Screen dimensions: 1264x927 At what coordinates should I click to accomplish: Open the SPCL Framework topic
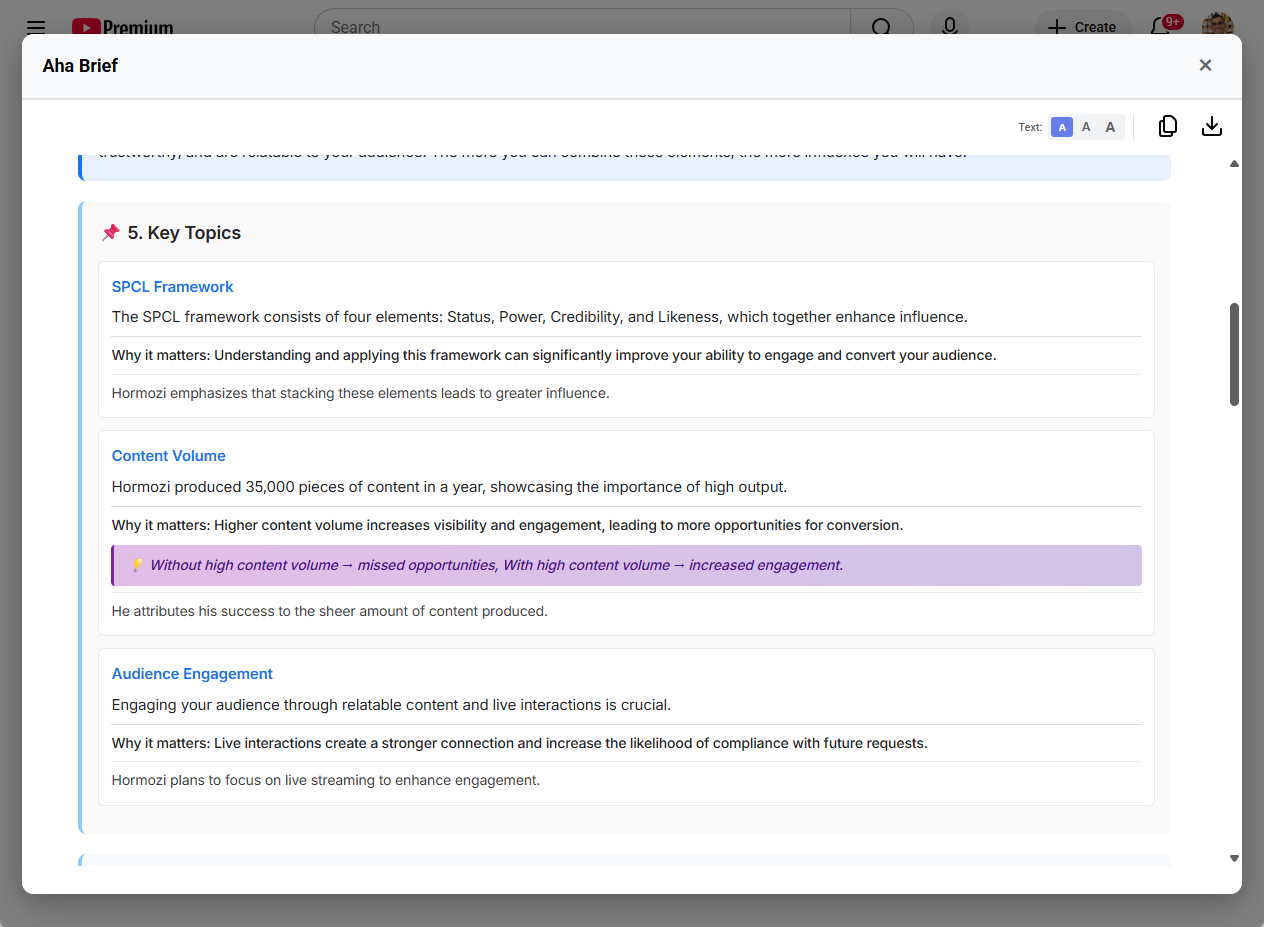point(172,287)
